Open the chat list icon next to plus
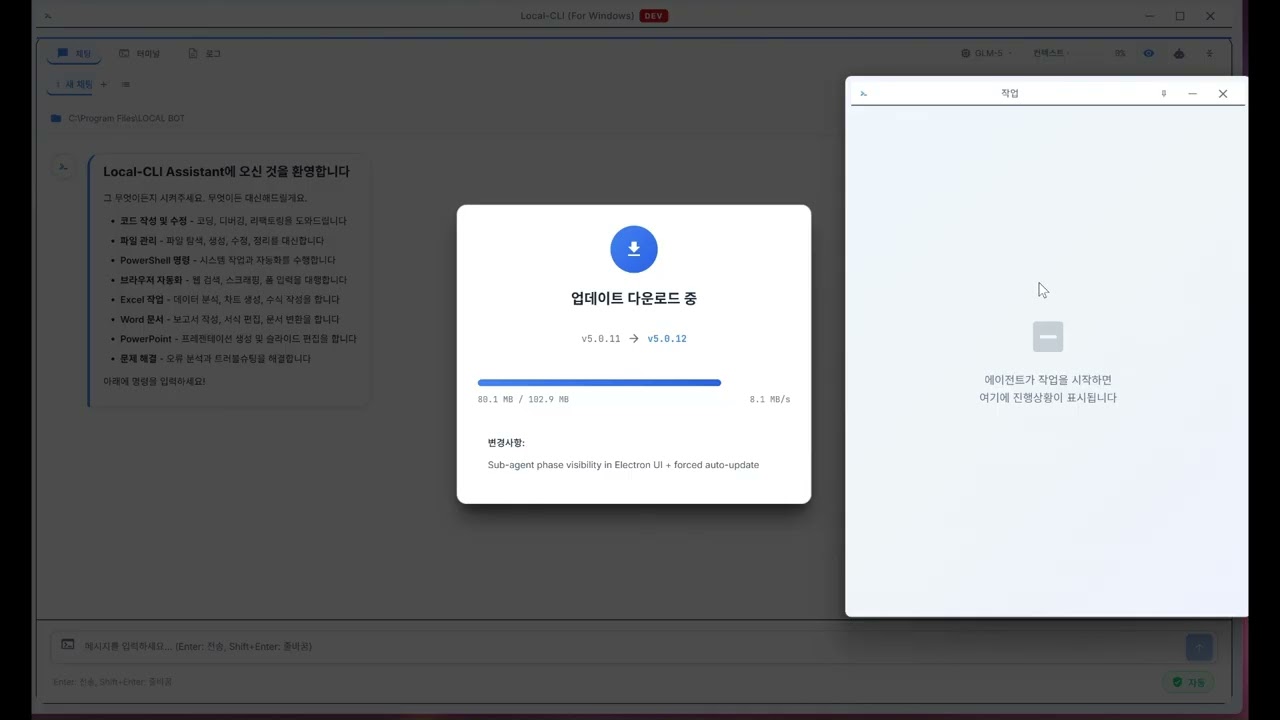Screen dimensions: 1280x720 click(126, 85)
